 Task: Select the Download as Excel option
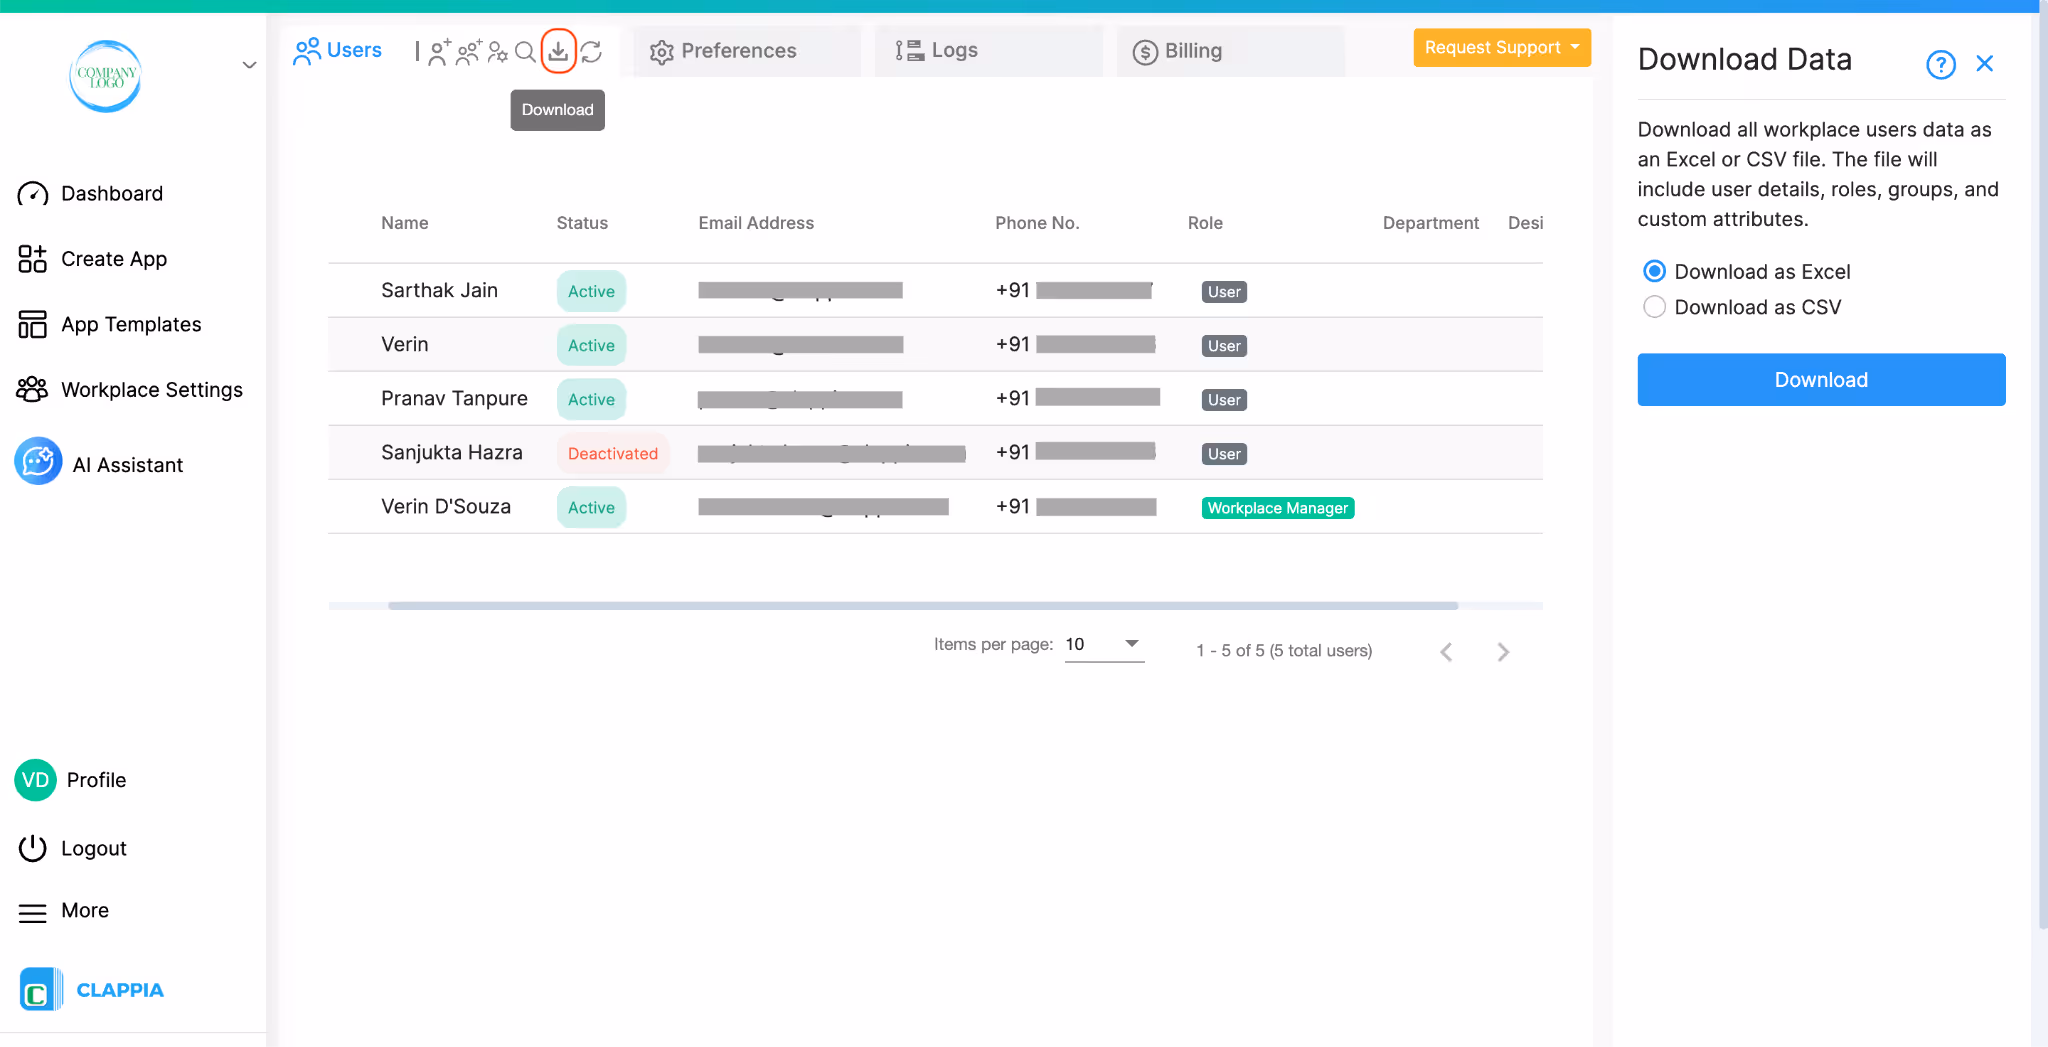tap(1655, 271)
